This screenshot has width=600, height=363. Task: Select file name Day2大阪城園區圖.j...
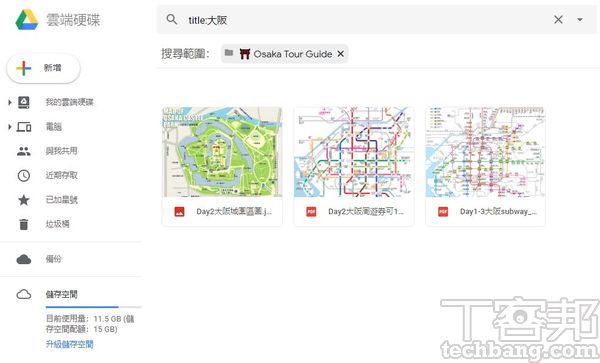tap(234, 212)
